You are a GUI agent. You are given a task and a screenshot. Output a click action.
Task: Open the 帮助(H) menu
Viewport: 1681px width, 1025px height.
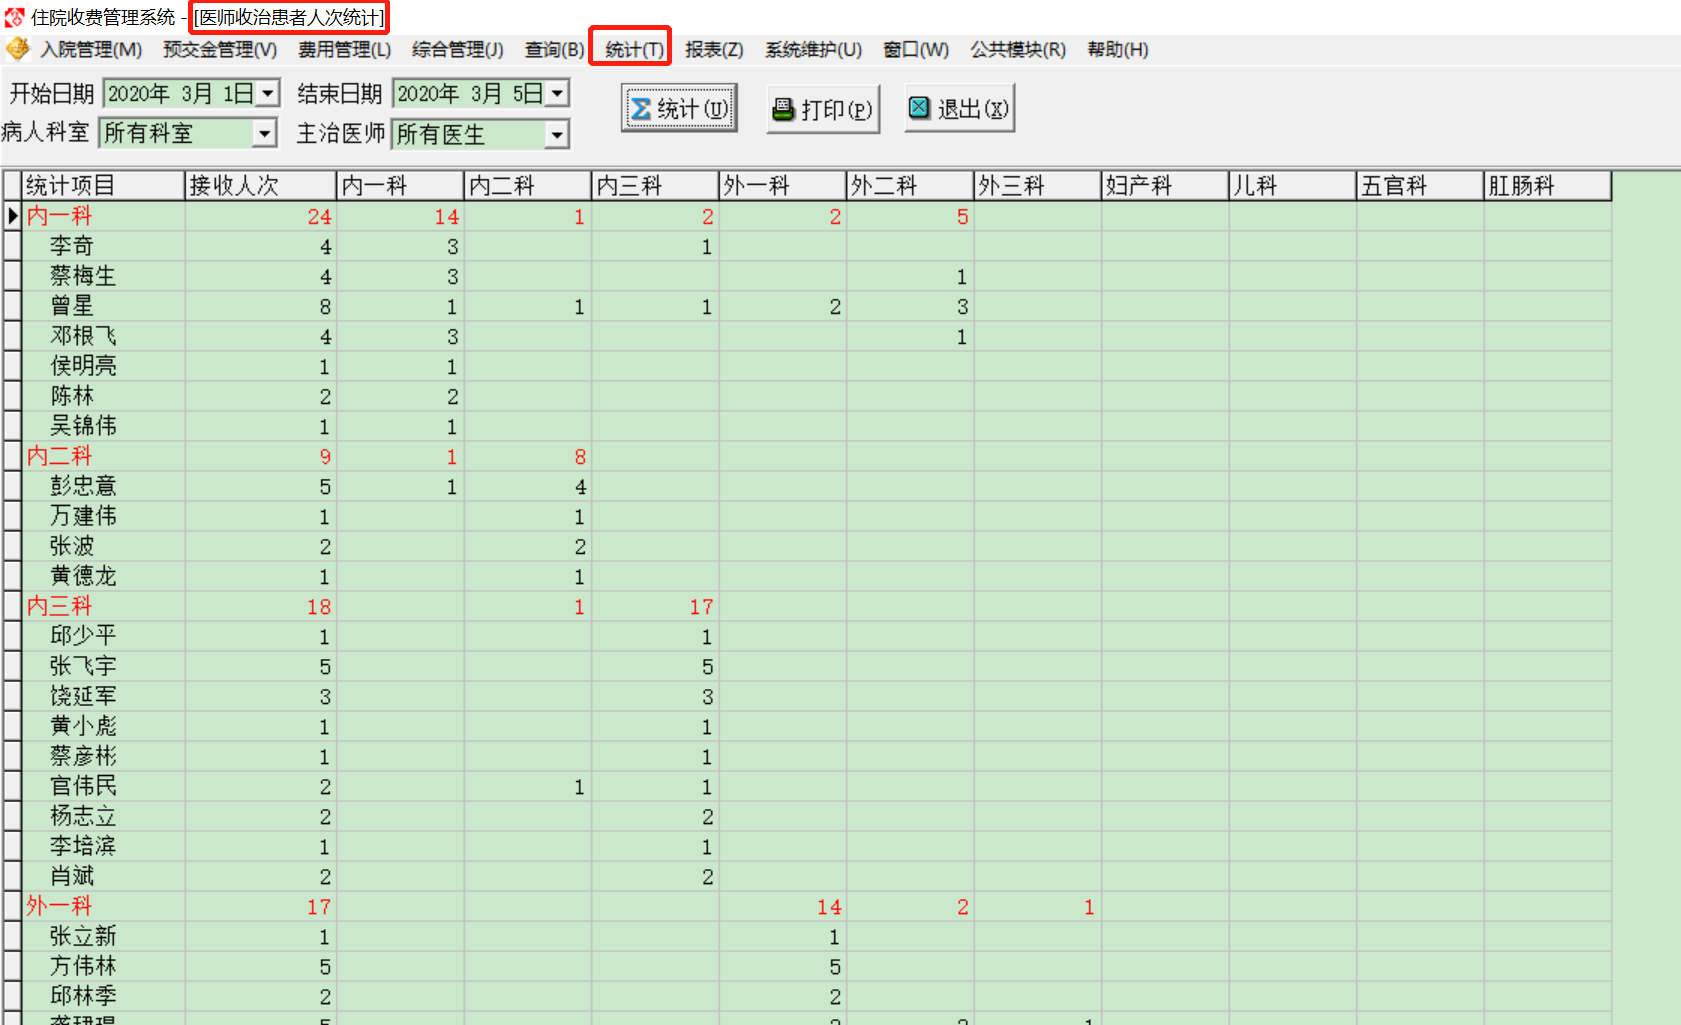click(x=1118, y=50)
